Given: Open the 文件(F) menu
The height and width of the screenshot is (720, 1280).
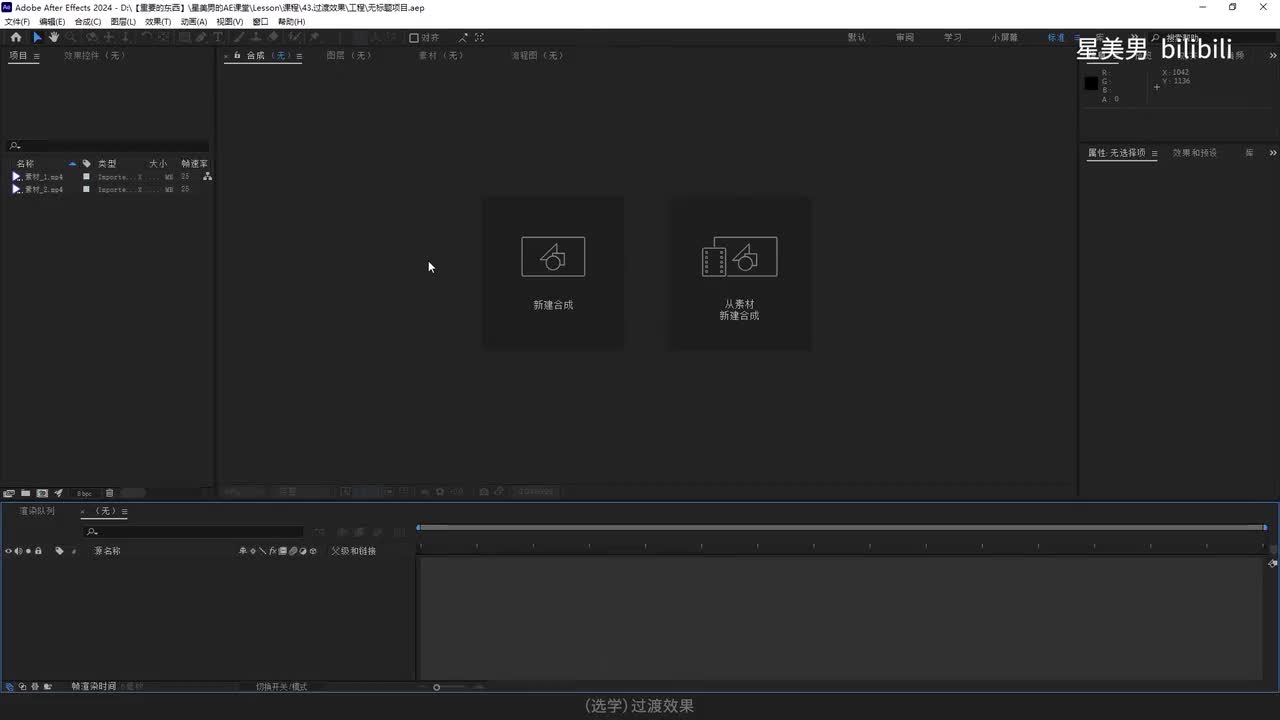Looking at the screenshot, I should coord(17,21).
